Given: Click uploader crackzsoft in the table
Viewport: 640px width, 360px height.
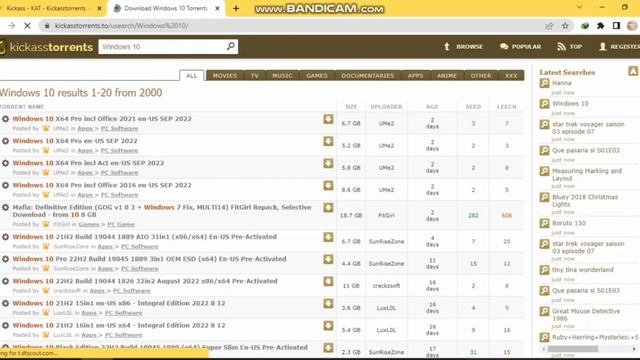Looking at the screenshot, I should [386, 286].
